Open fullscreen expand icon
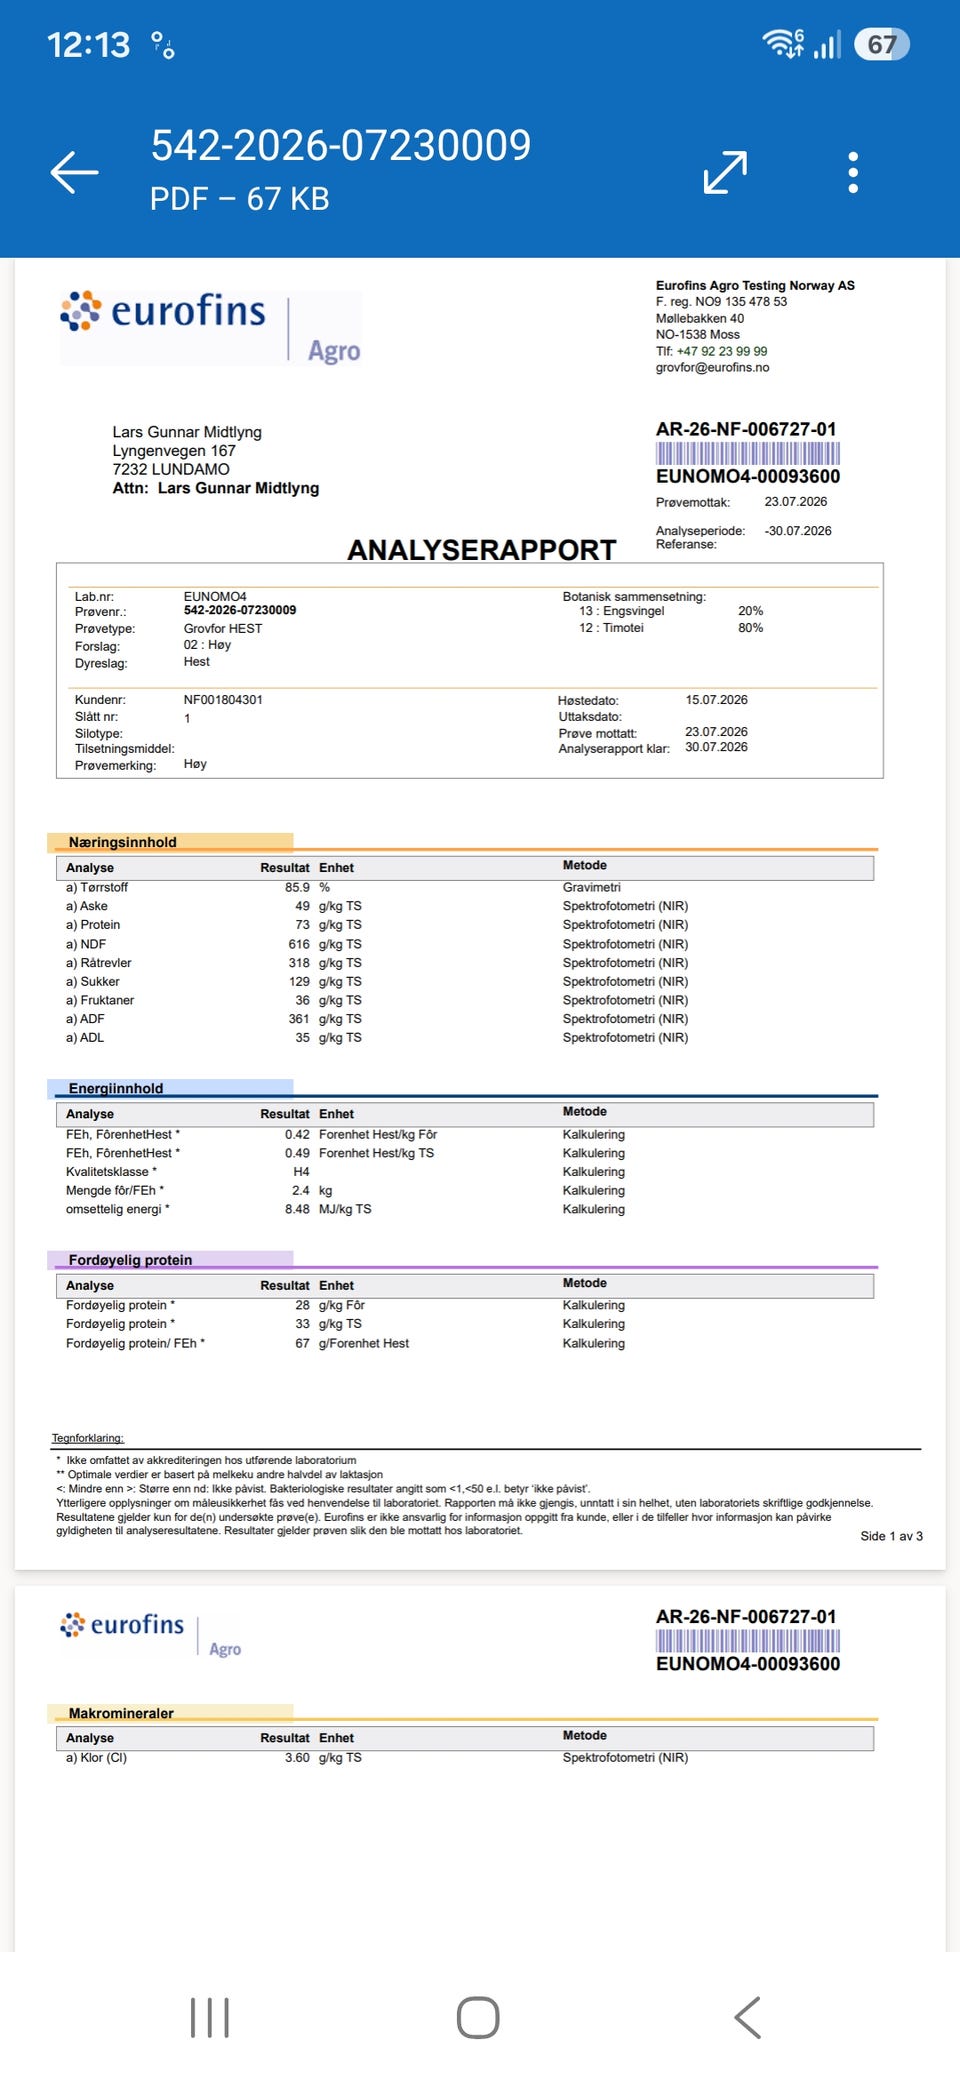The image size is (960, 2080). click(x=725, y=172)
